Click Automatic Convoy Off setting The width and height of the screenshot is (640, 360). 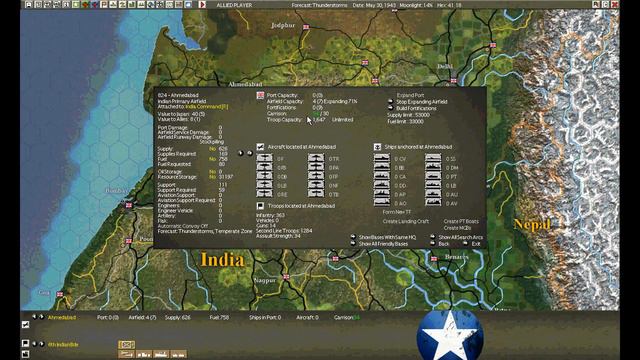pyautogui.click(x=182, y=226)
